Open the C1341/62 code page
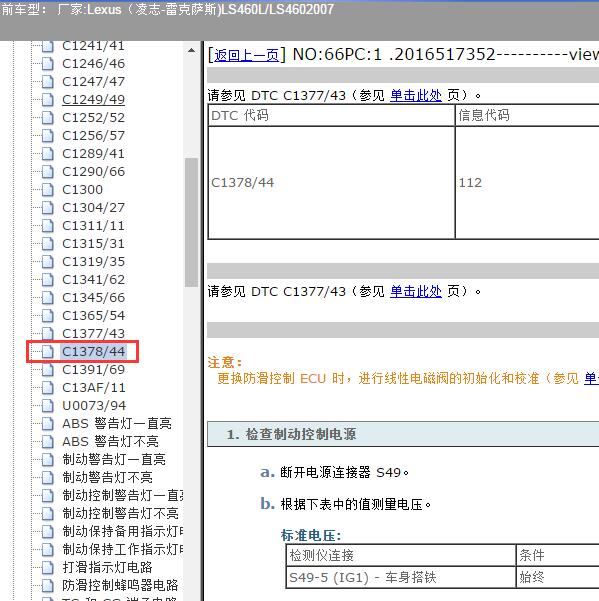This screenshot has height=601, width=599. (94, 280)
